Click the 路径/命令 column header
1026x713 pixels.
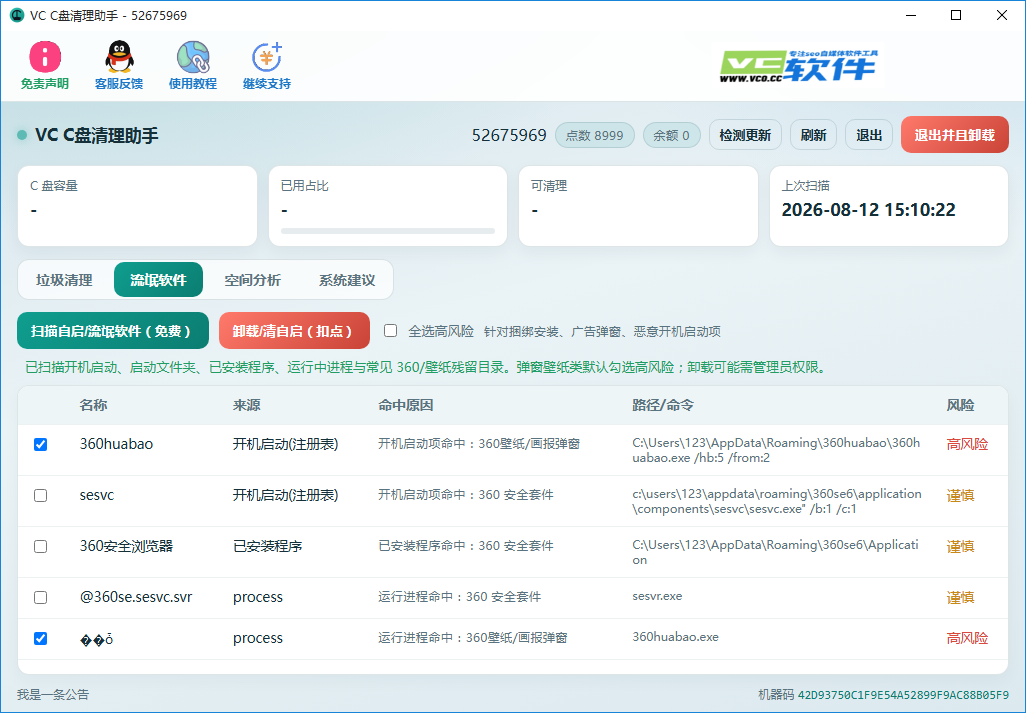coord(663,406)
